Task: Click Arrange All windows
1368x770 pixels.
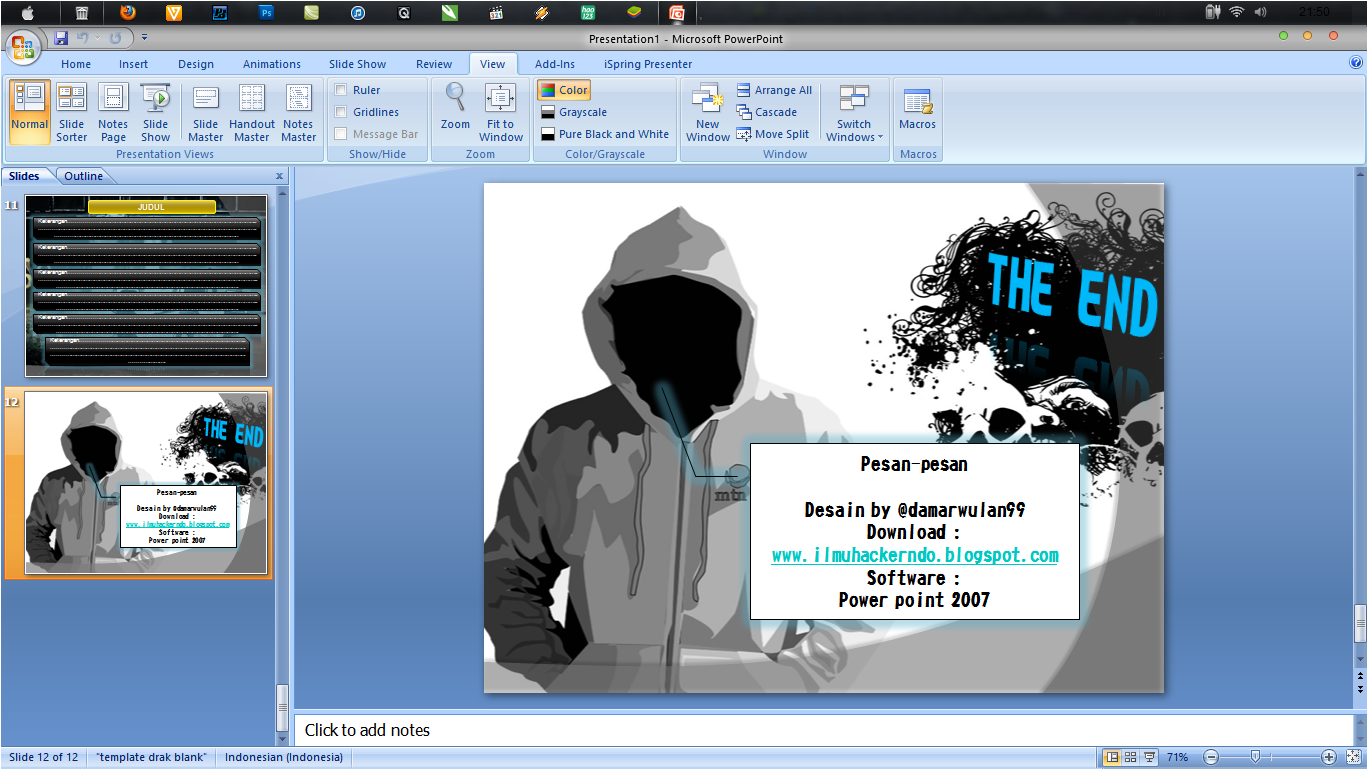Action: (x=774, y=90)
